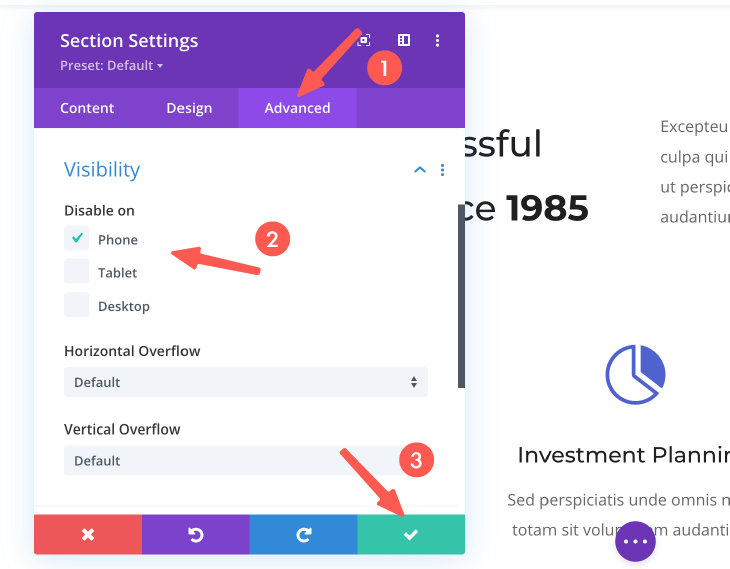This screenshot has width=730, height=569.
Task: Redo the settings change
Action: (304, 535)
